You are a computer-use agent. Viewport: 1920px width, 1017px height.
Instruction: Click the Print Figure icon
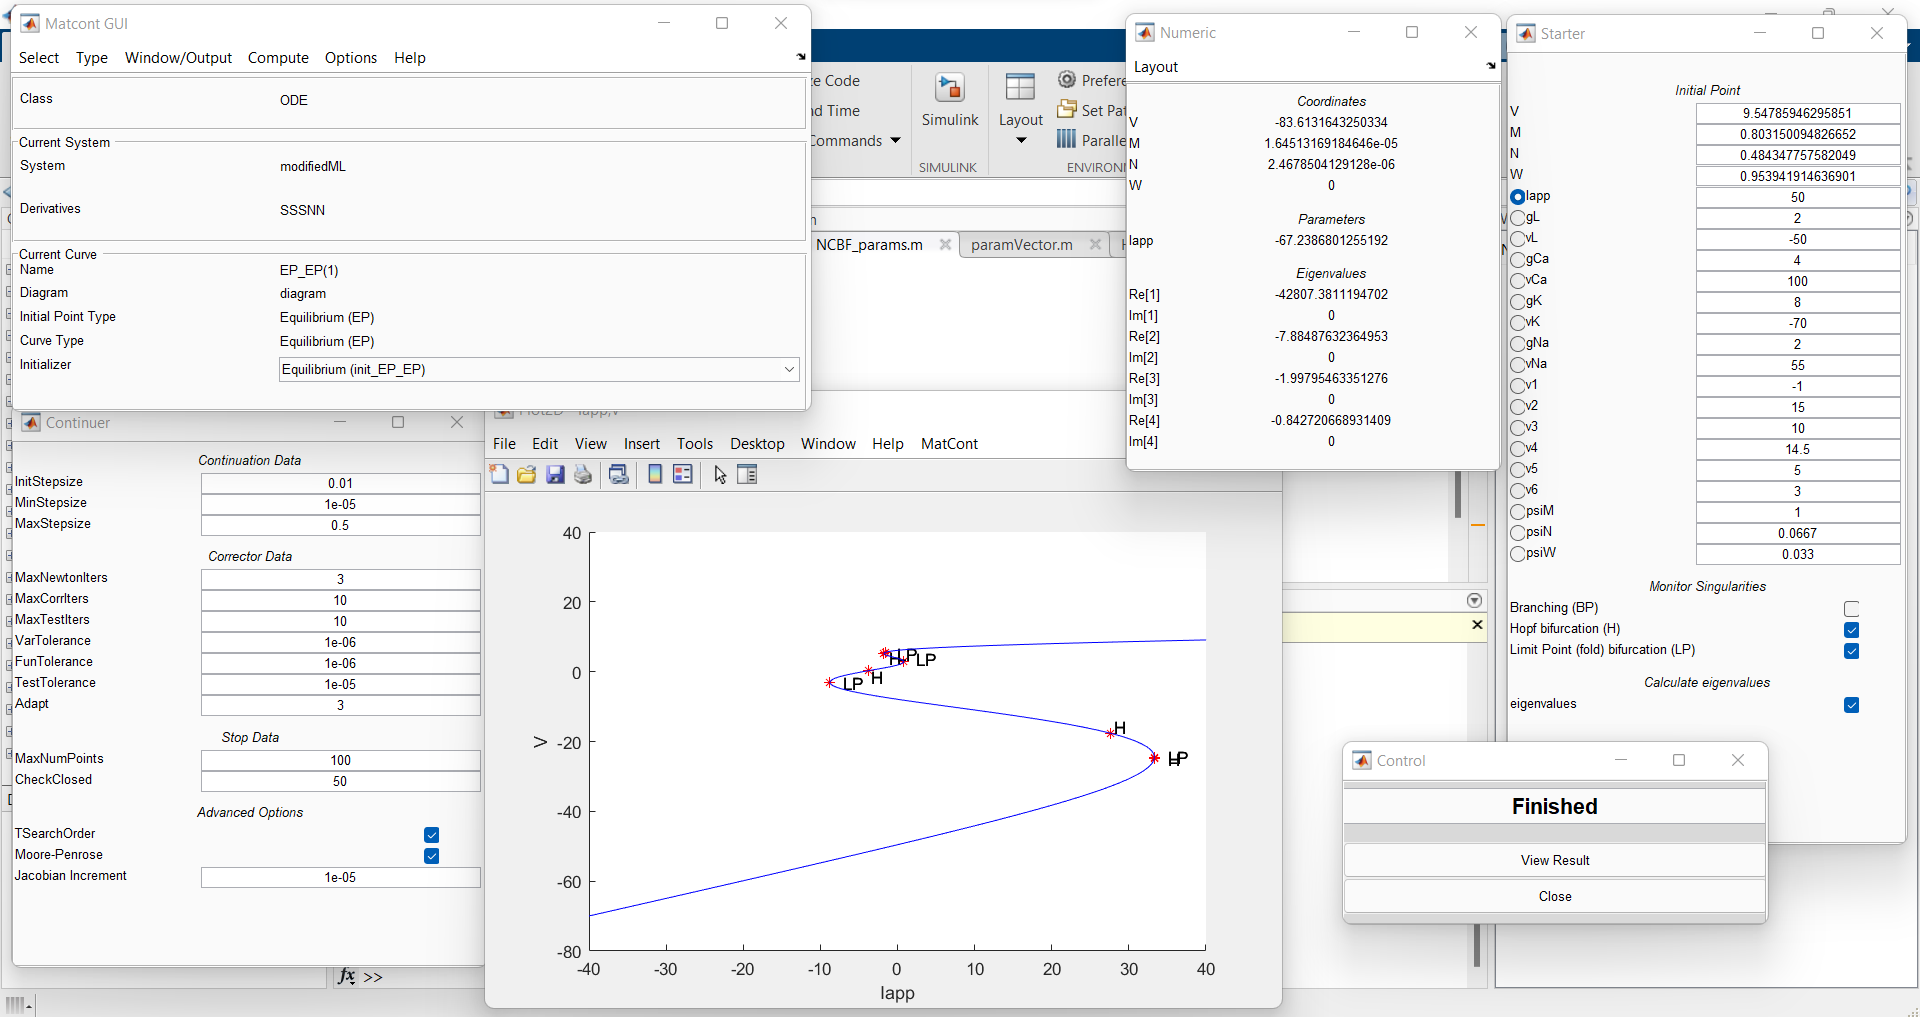(x=583, y=475)
